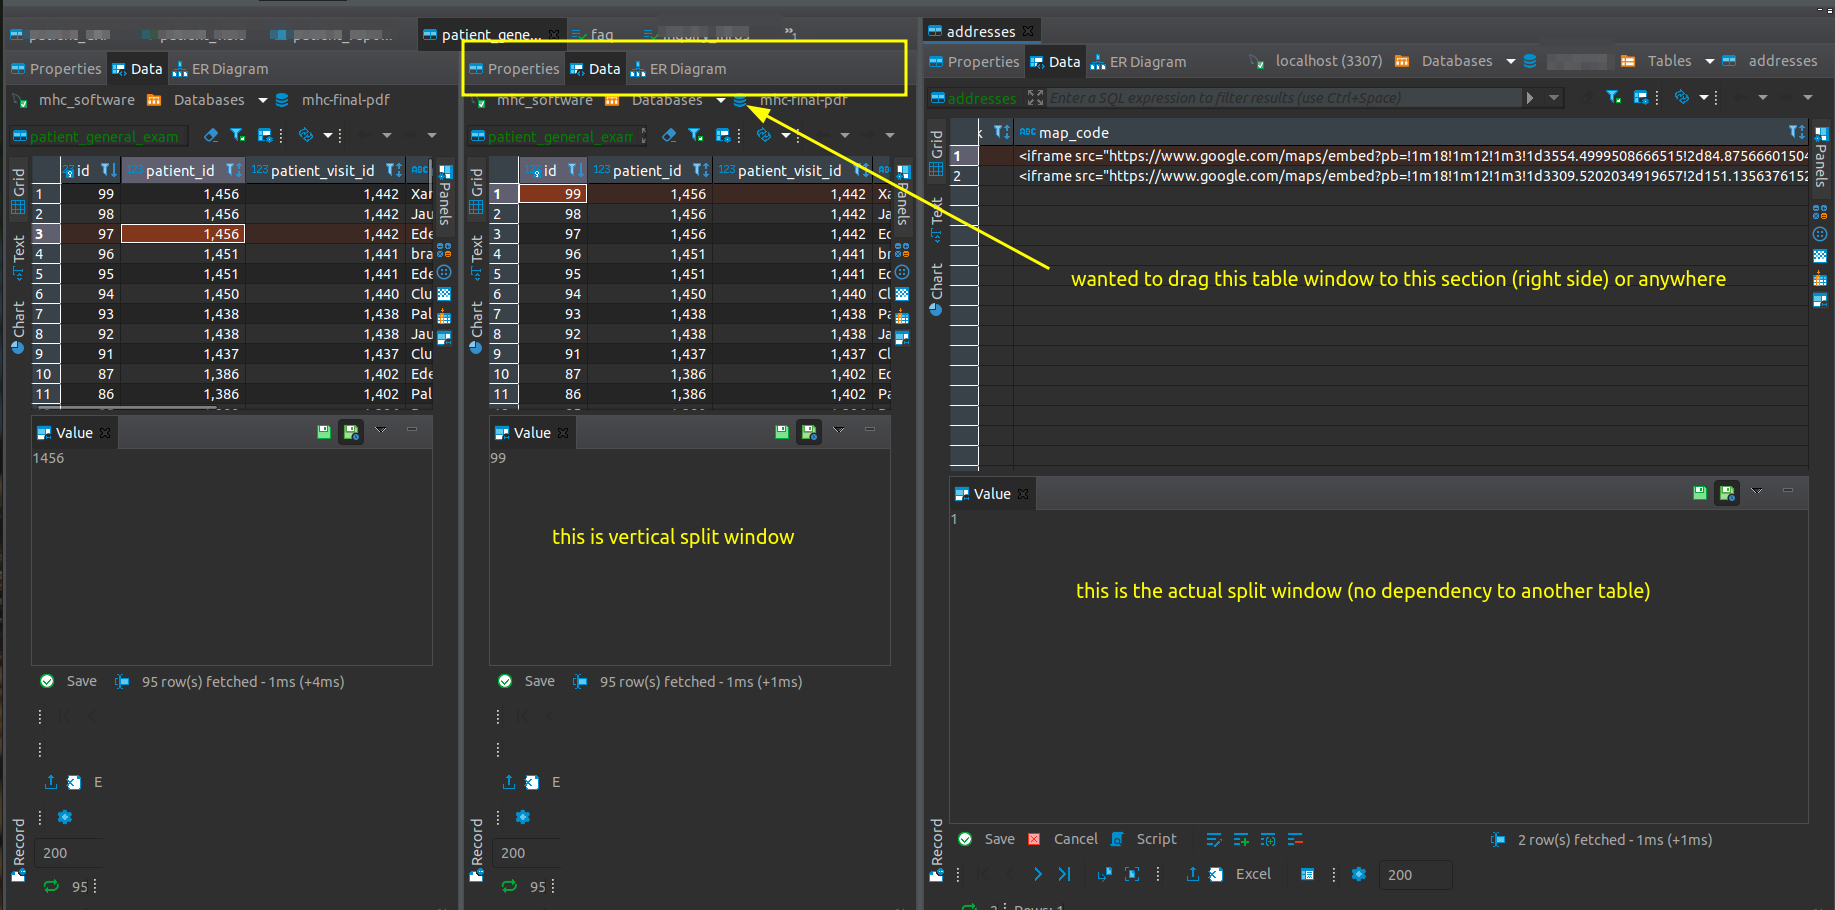Toggle Panels sidebar in addresses pane

(1820, 158)
